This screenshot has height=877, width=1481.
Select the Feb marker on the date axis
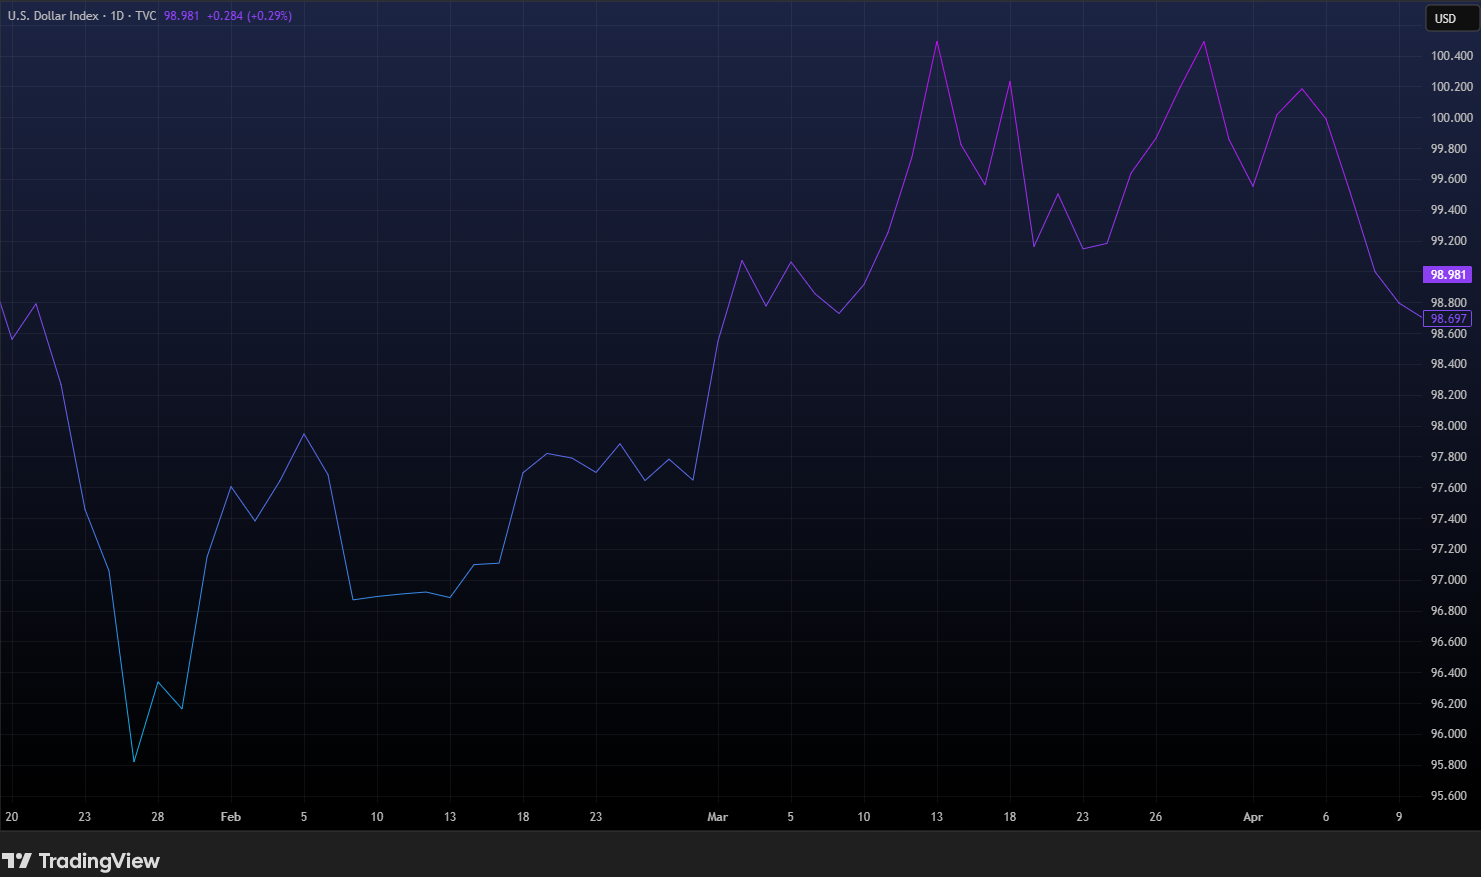coord(230,817)
